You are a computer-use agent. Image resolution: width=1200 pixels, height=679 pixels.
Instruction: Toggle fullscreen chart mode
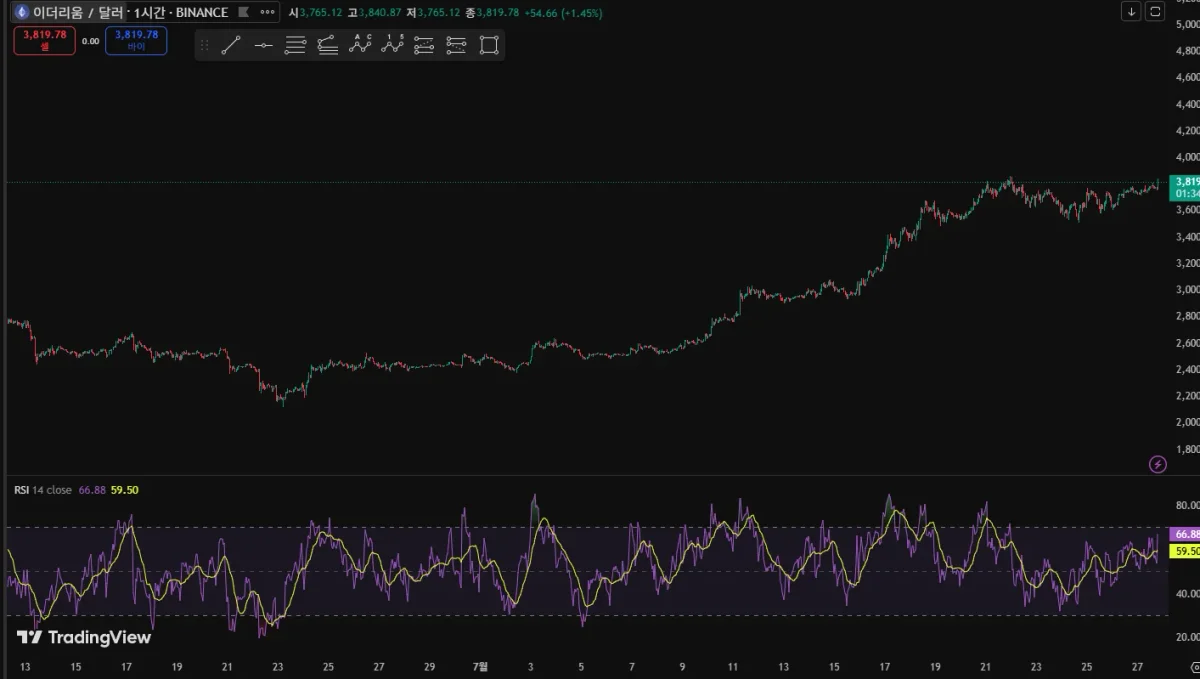[x=1156, y=11]
